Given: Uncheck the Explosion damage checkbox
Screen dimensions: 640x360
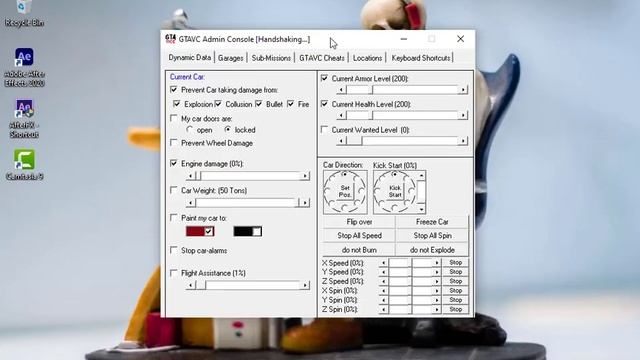Looking at the screenshot, I should coord(176,104).
